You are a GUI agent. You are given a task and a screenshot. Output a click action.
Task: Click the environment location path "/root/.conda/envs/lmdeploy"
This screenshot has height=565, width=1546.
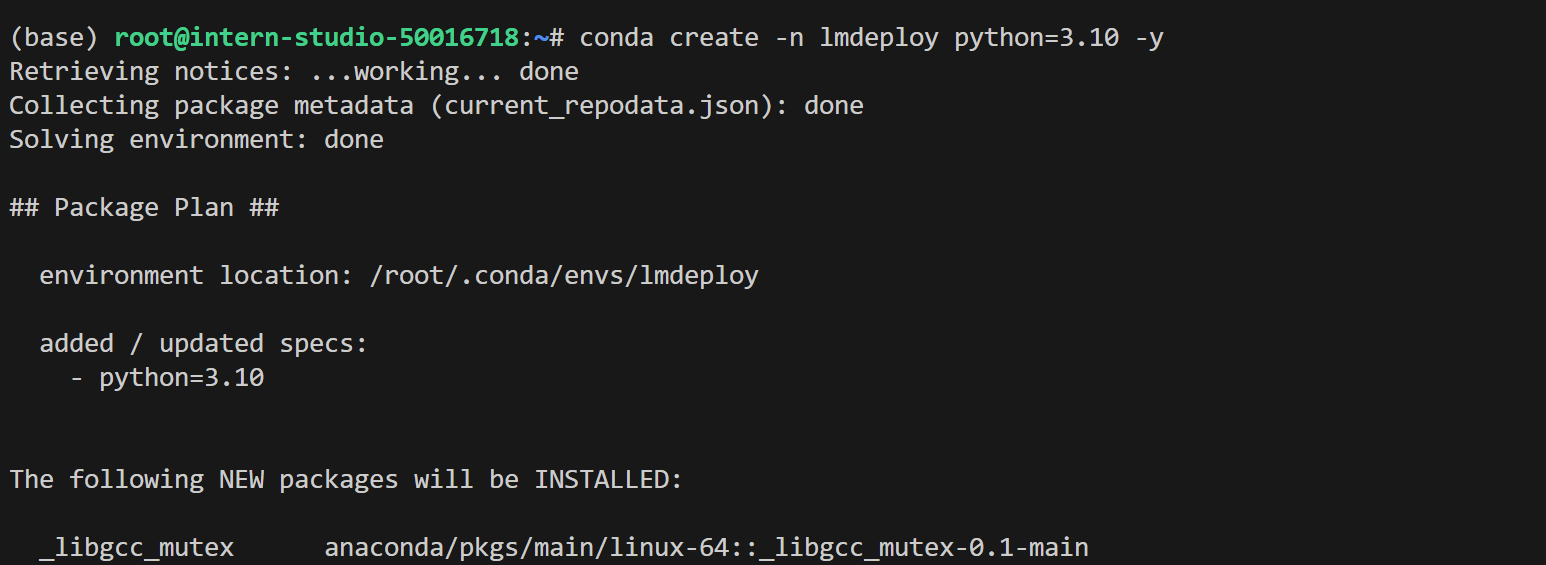point(564,276)
